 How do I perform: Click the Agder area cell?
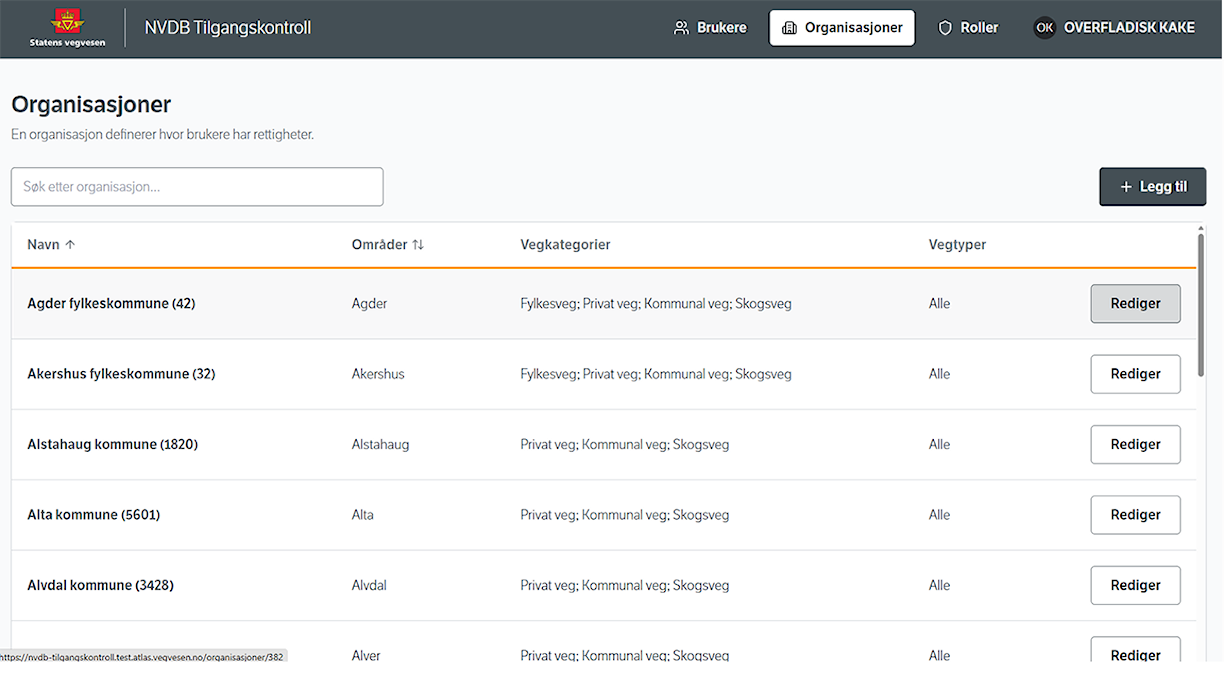point(369,304)
